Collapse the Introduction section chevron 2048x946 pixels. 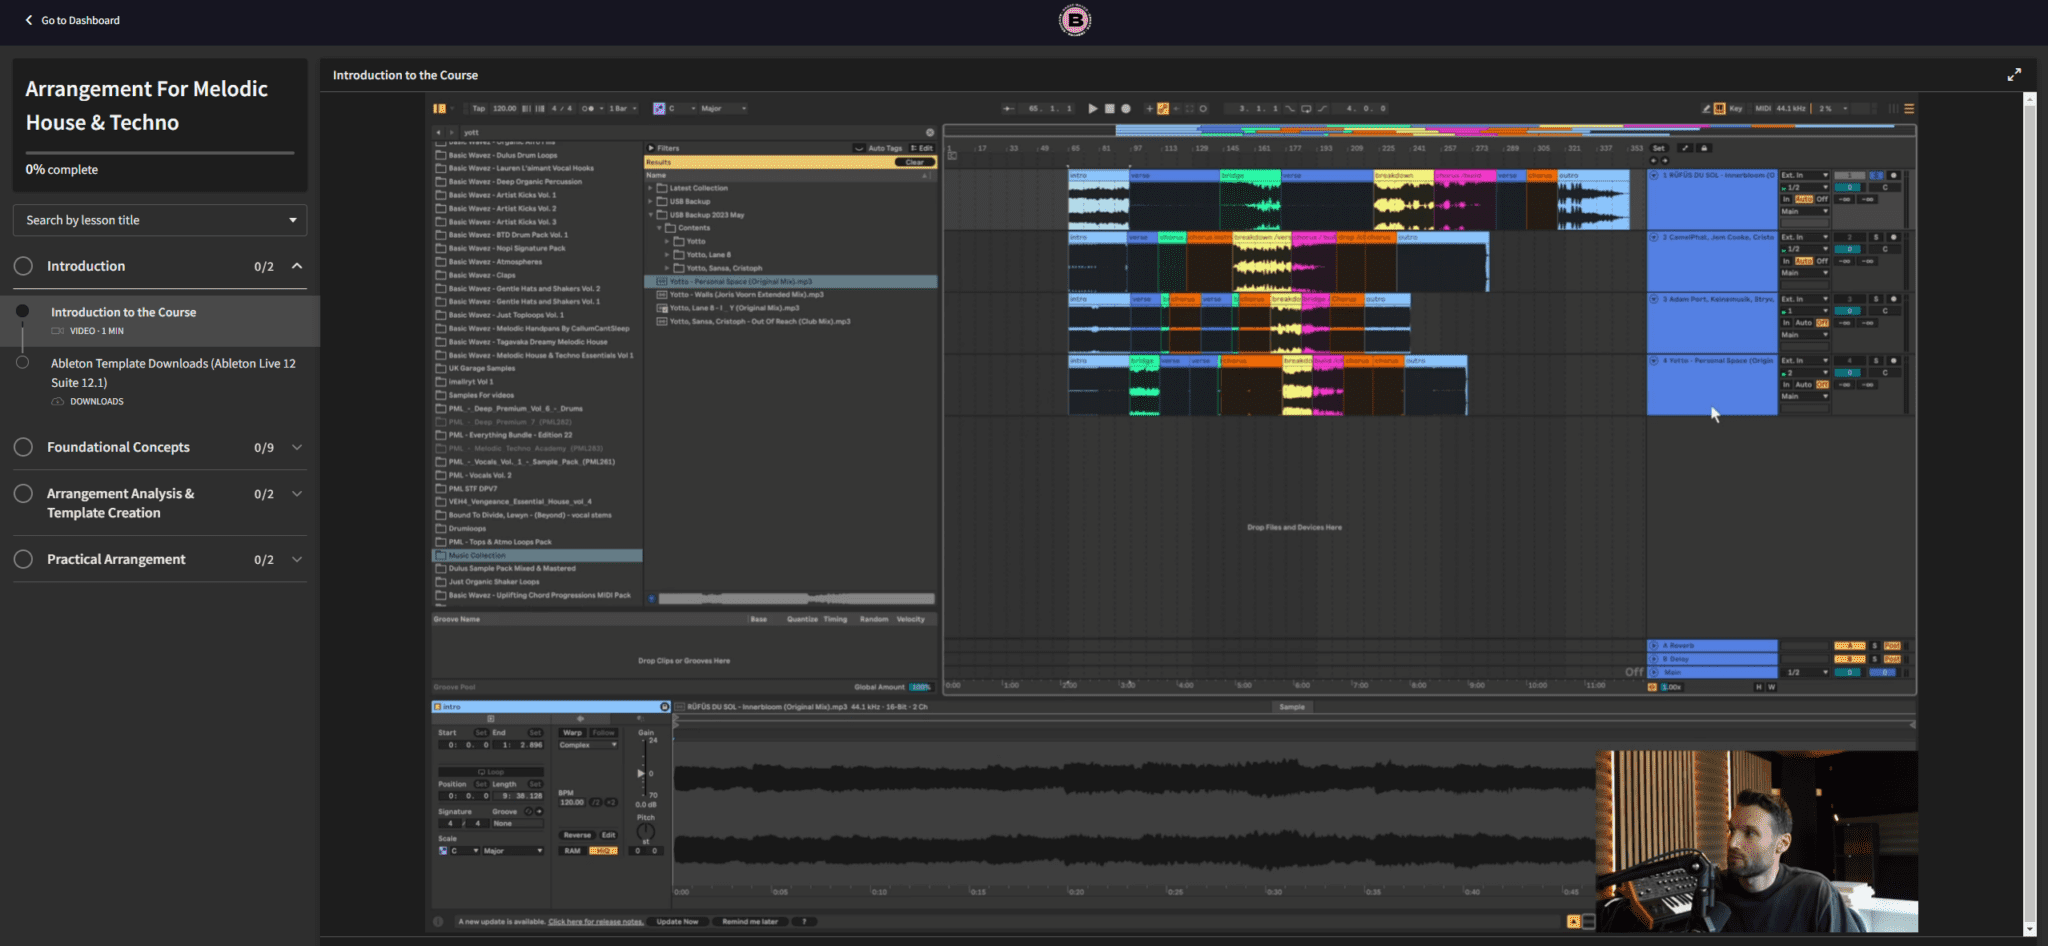pyautogui.click(x=297, y=266)
